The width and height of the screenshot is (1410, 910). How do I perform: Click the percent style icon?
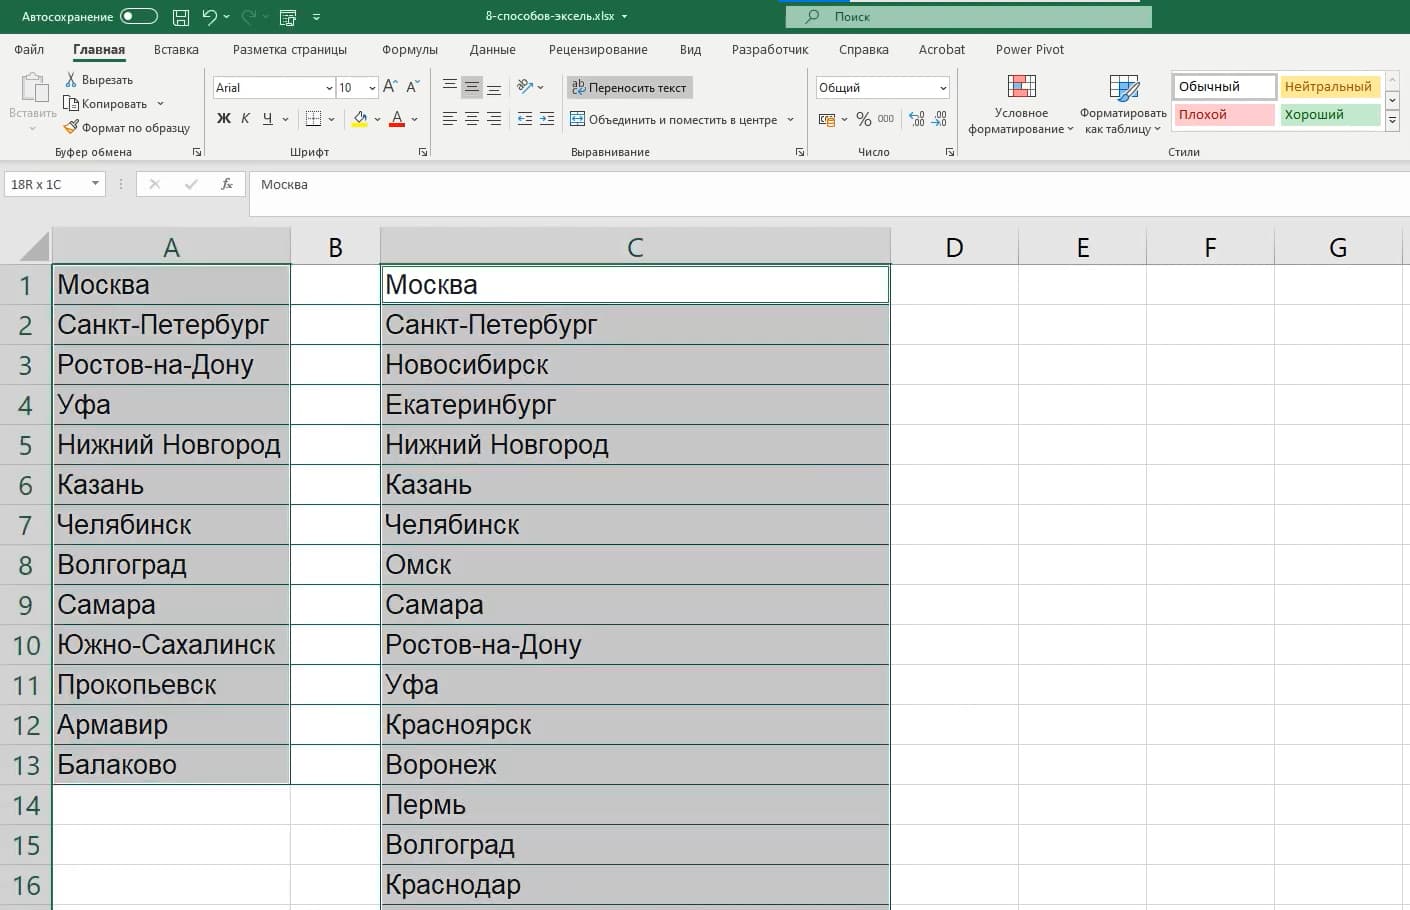[863, 119]
